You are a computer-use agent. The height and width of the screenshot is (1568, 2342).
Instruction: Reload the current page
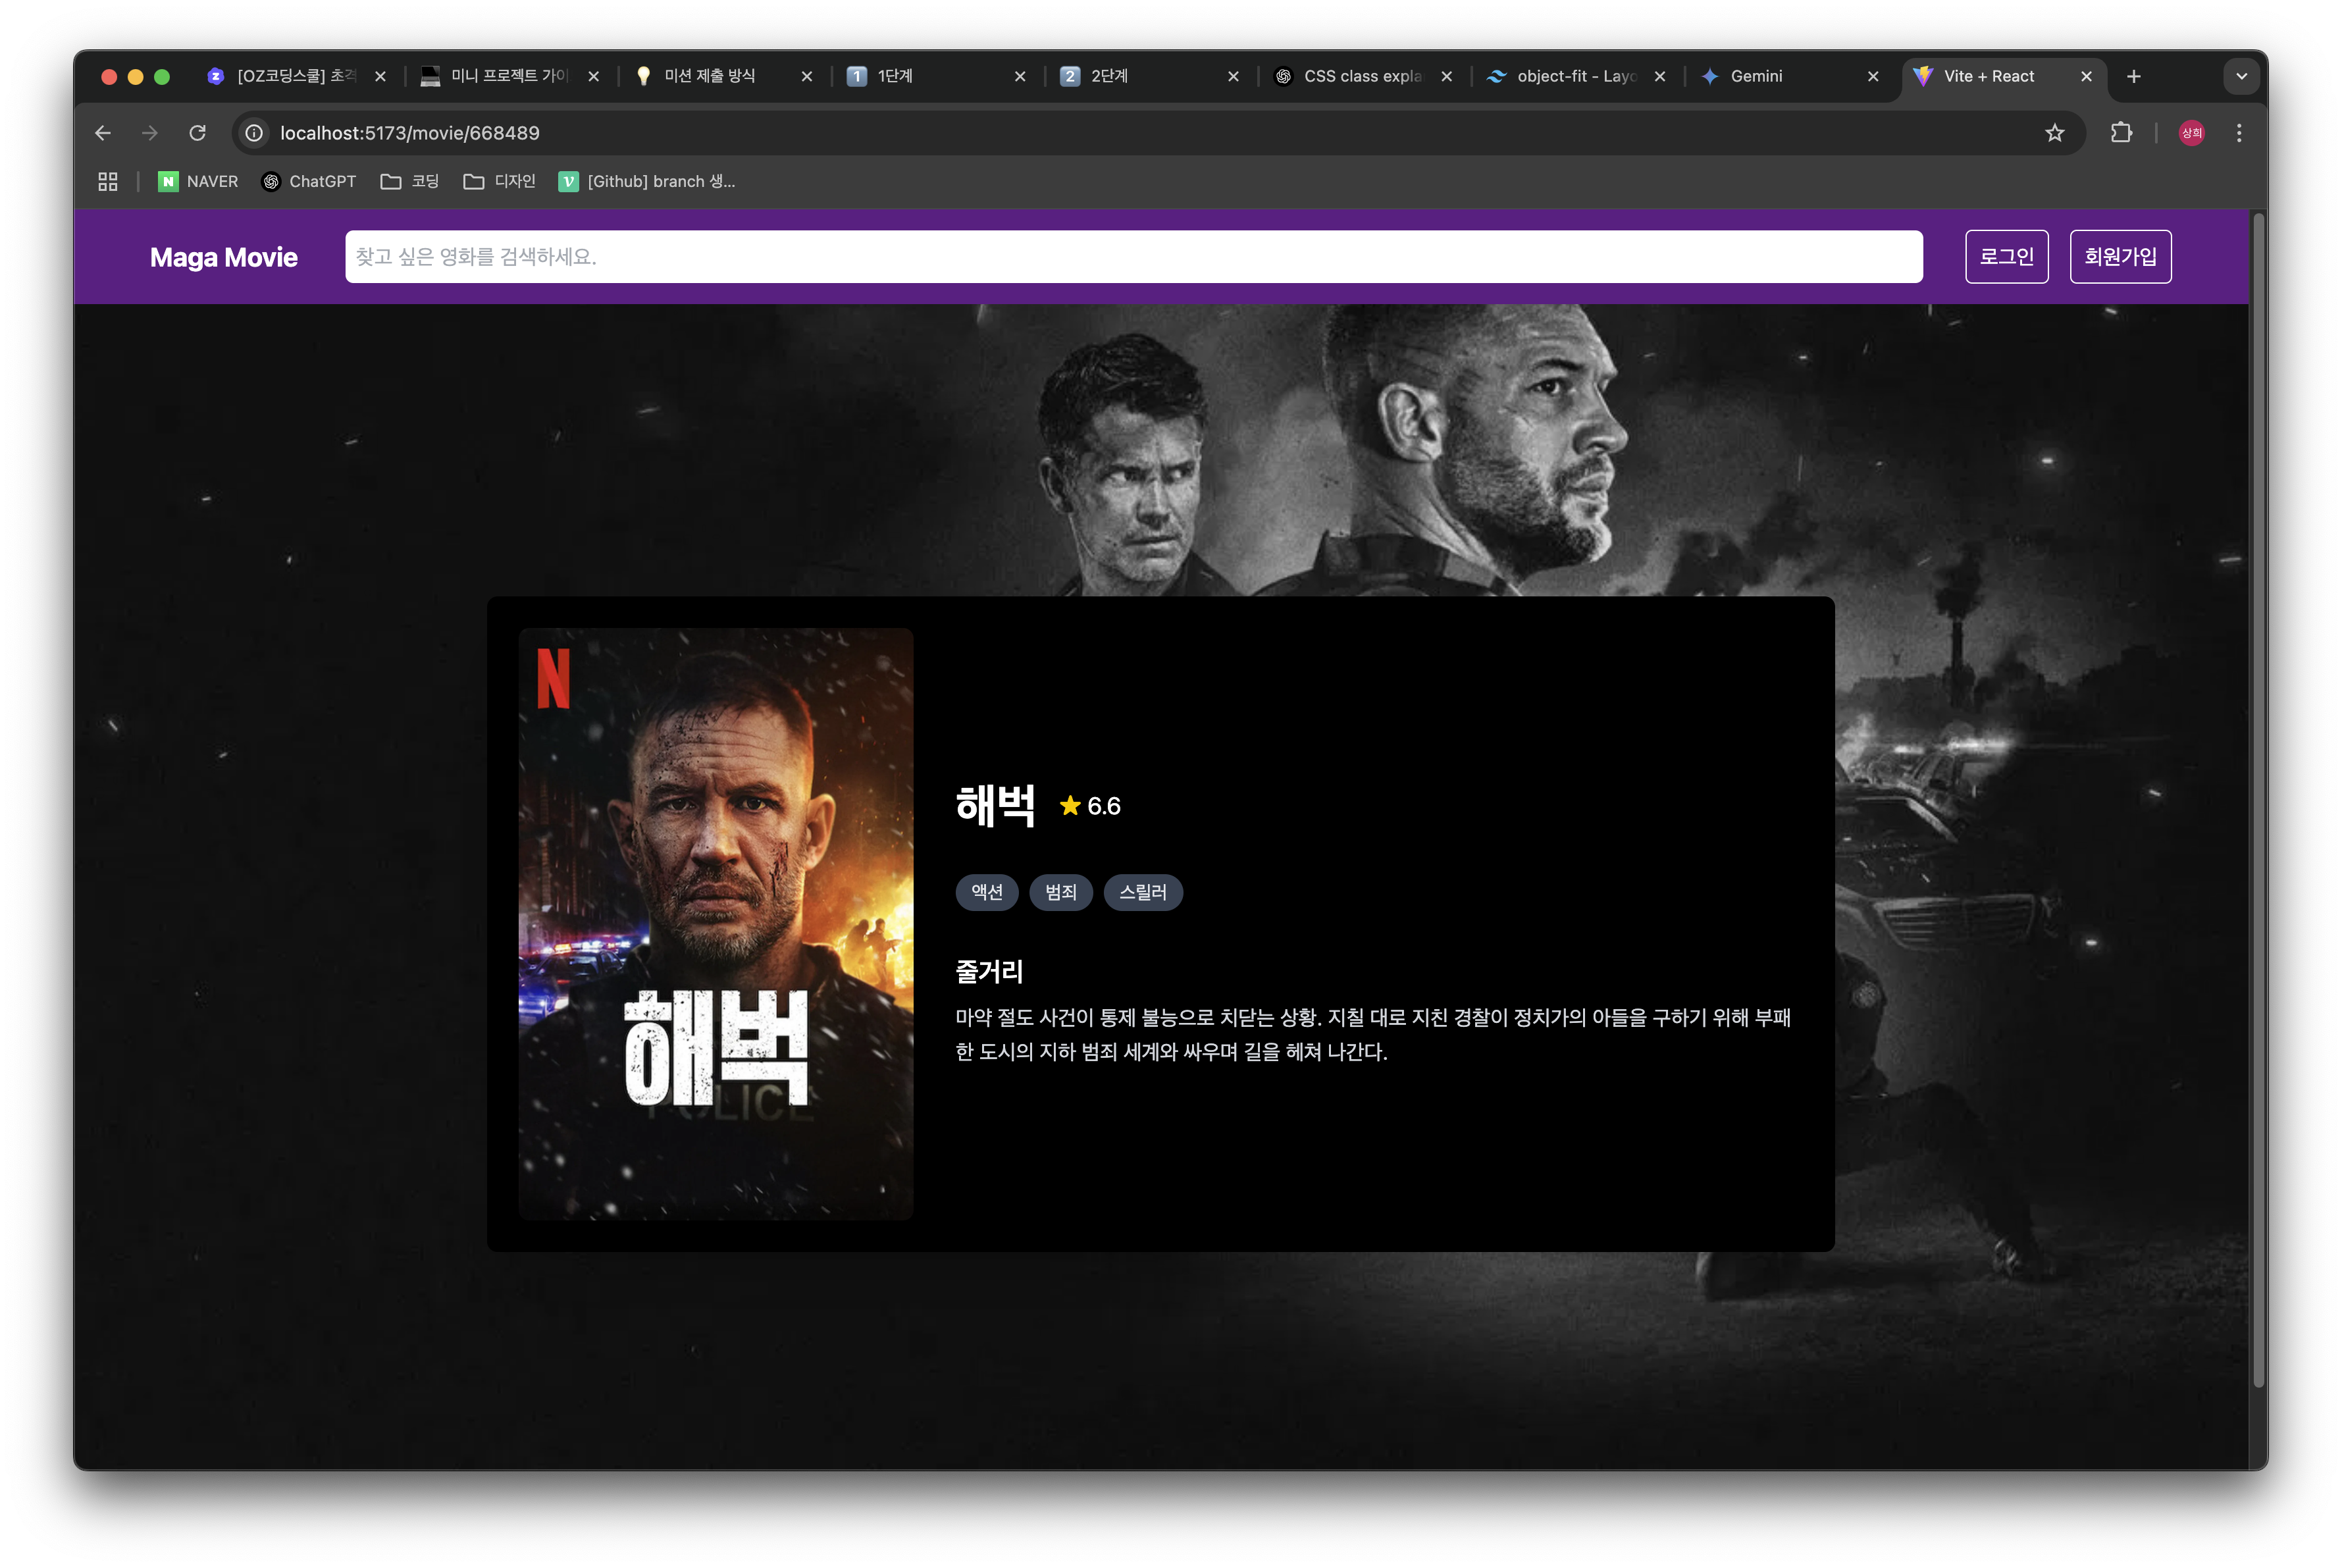pos(198,133)
